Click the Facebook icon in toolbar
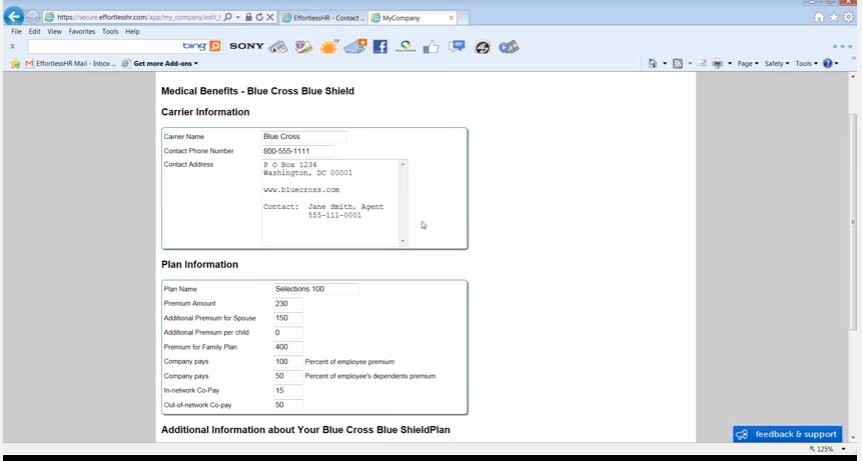 pyautogui.click(x=380, y=46)
